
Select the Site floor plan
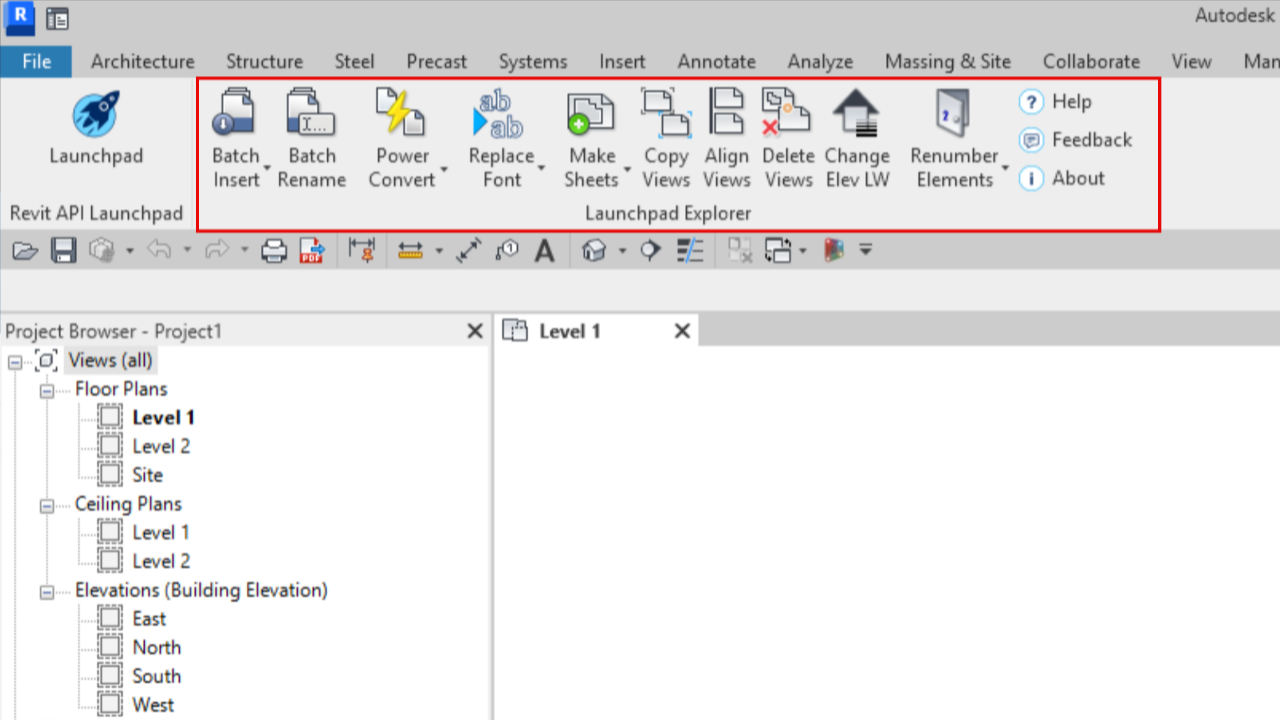[147, 475]
